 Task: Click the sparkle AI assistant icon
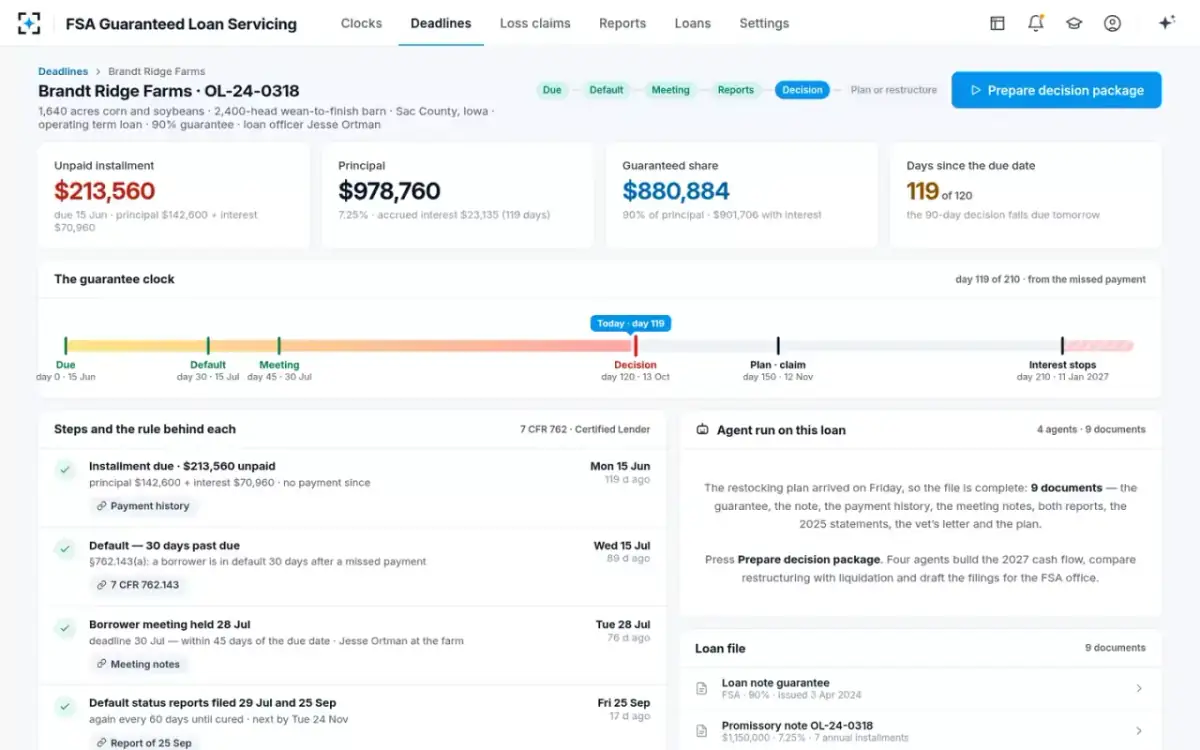click(x=1166, y=23)
